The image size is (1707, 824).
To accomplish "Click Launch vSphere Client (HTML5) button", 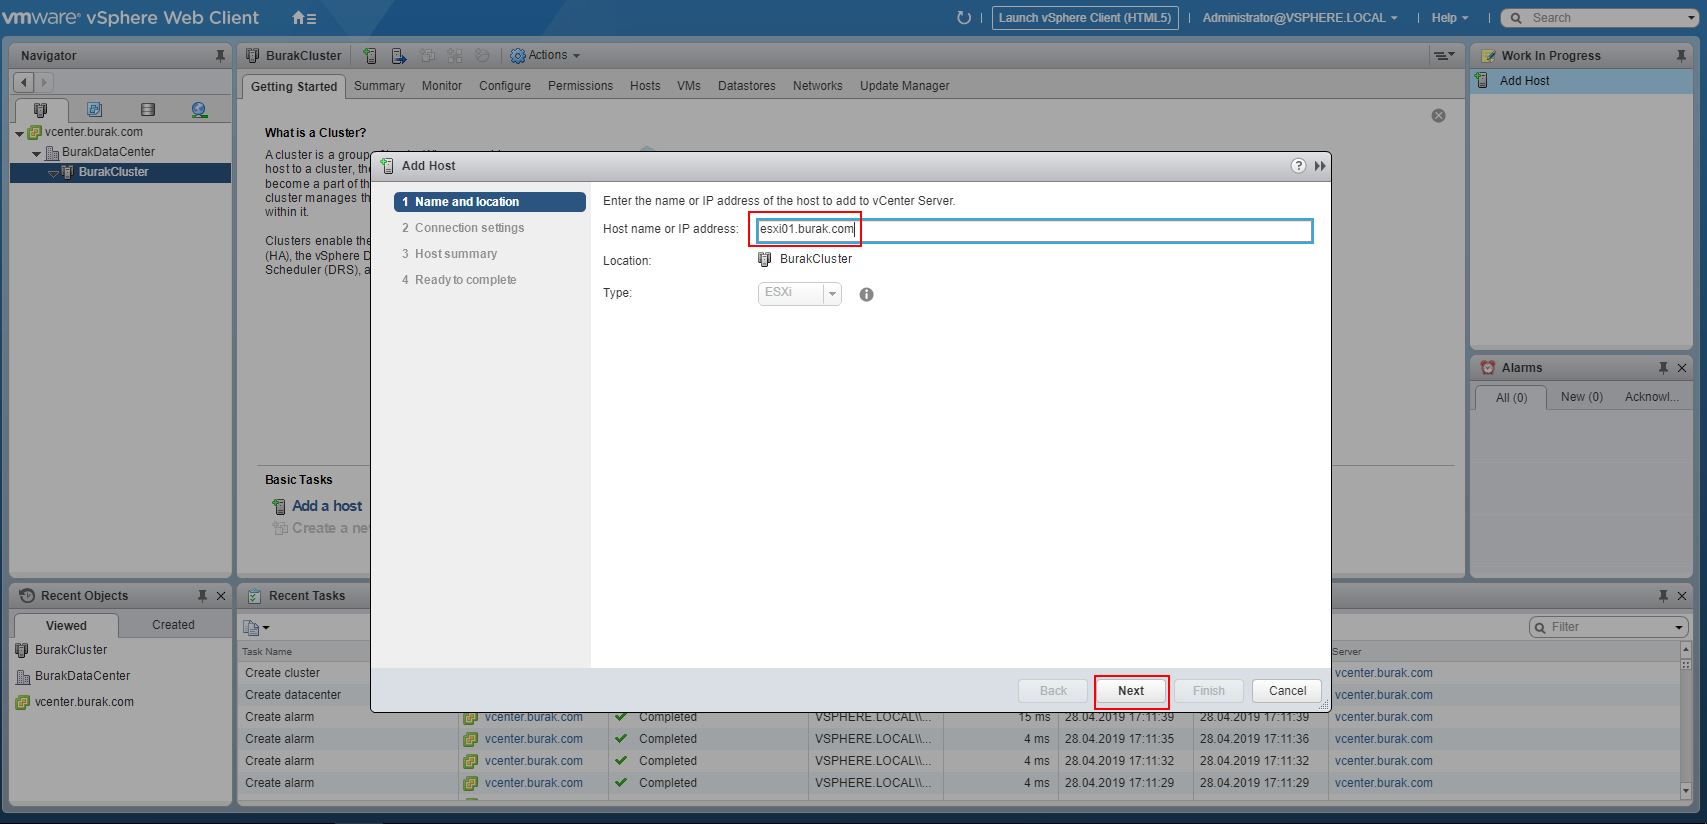I will tap(1085, 18).
